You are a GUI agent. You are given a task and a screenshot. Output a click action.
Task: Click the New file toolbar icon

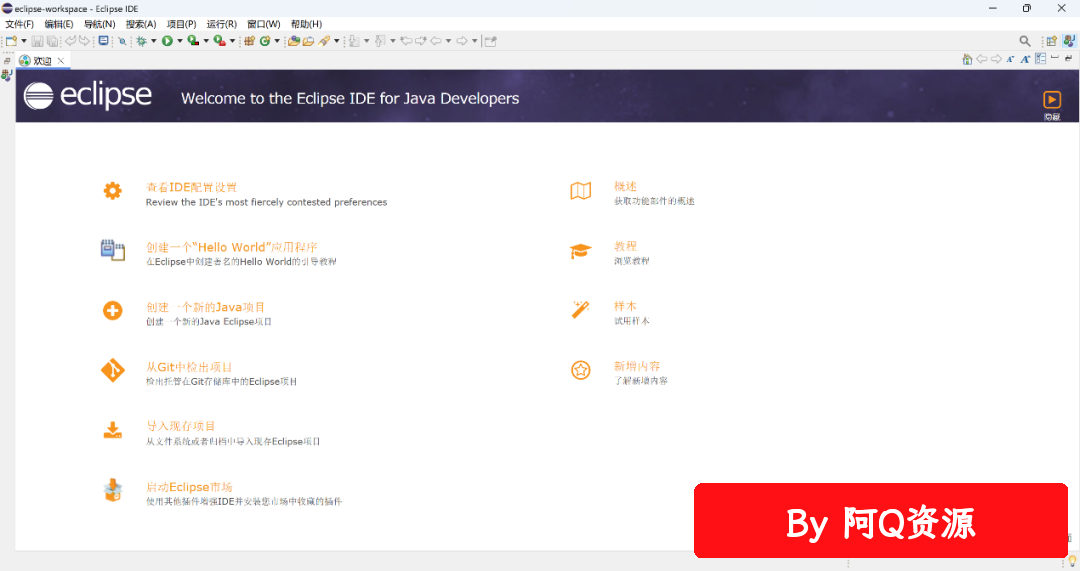click(11, 41)
